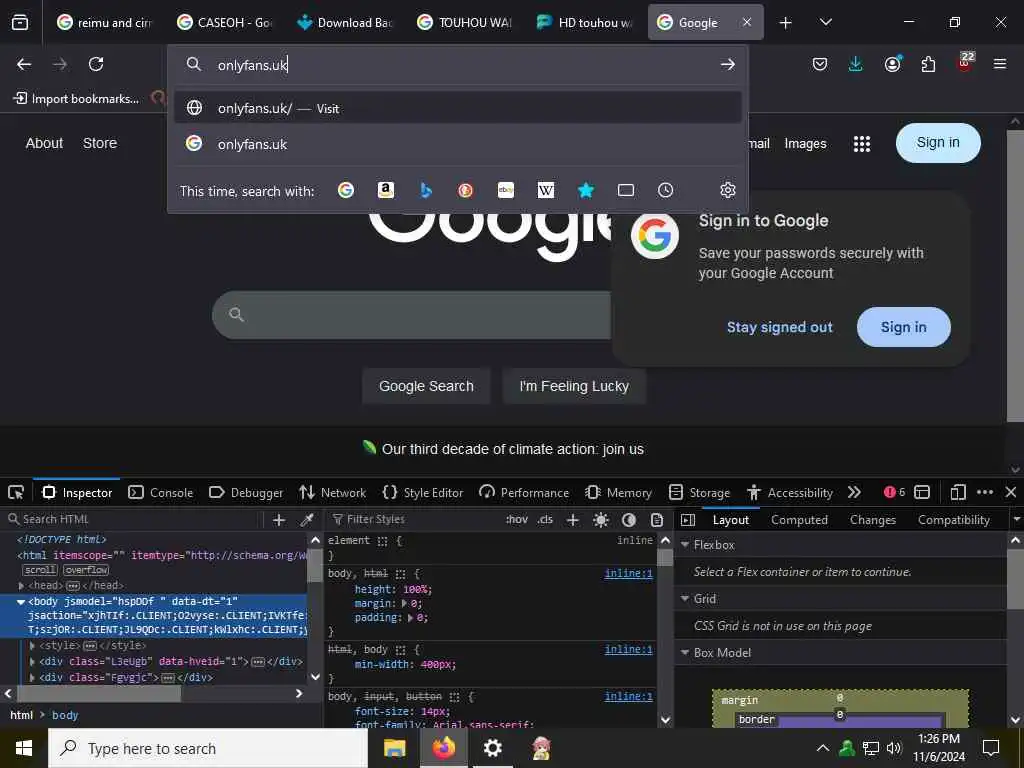Open the Store link

click(x=100, y=143)
